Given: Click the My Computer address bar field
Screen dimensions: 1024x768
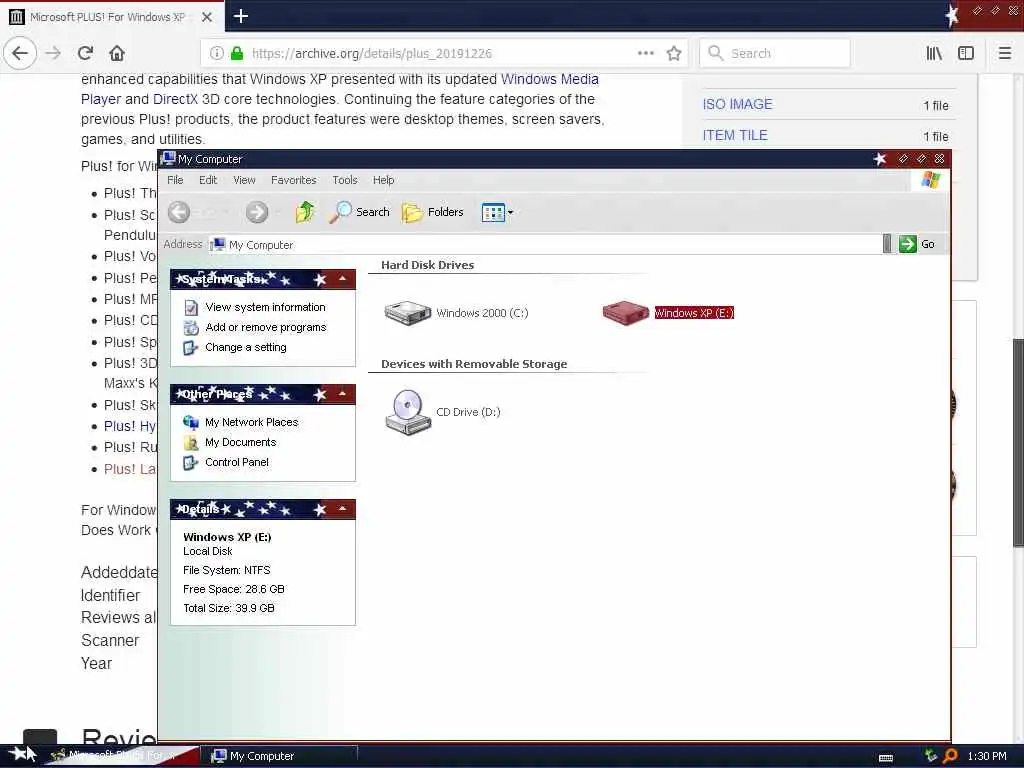Looking at the screenshot, I should (545, 245).
